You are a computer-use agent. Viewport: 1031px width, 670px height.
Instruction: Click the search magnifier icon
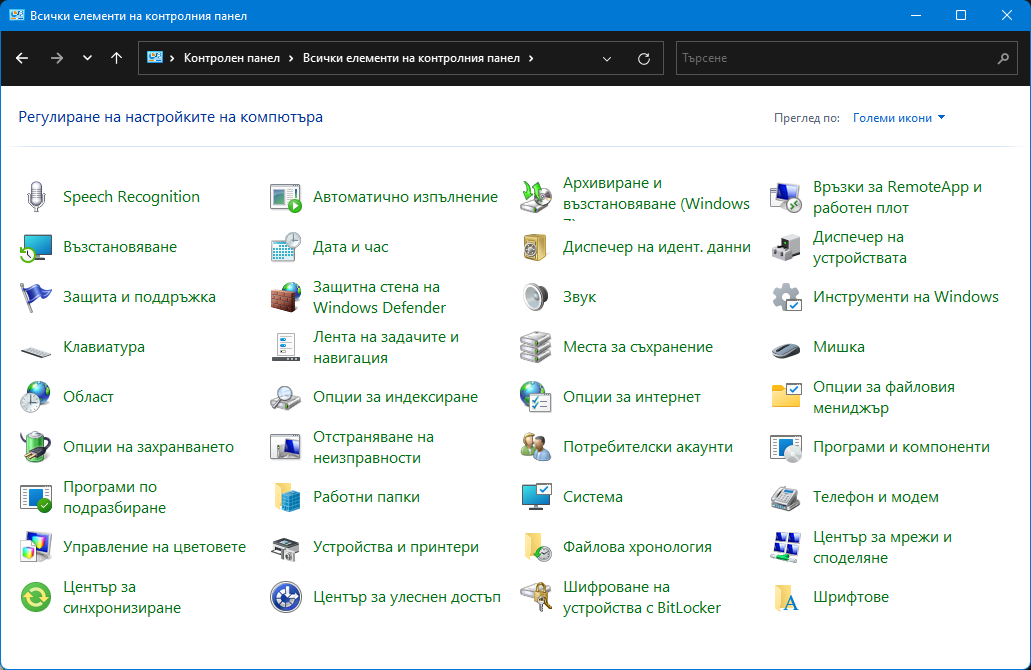pyautogui.click(x=1003, y=59)
